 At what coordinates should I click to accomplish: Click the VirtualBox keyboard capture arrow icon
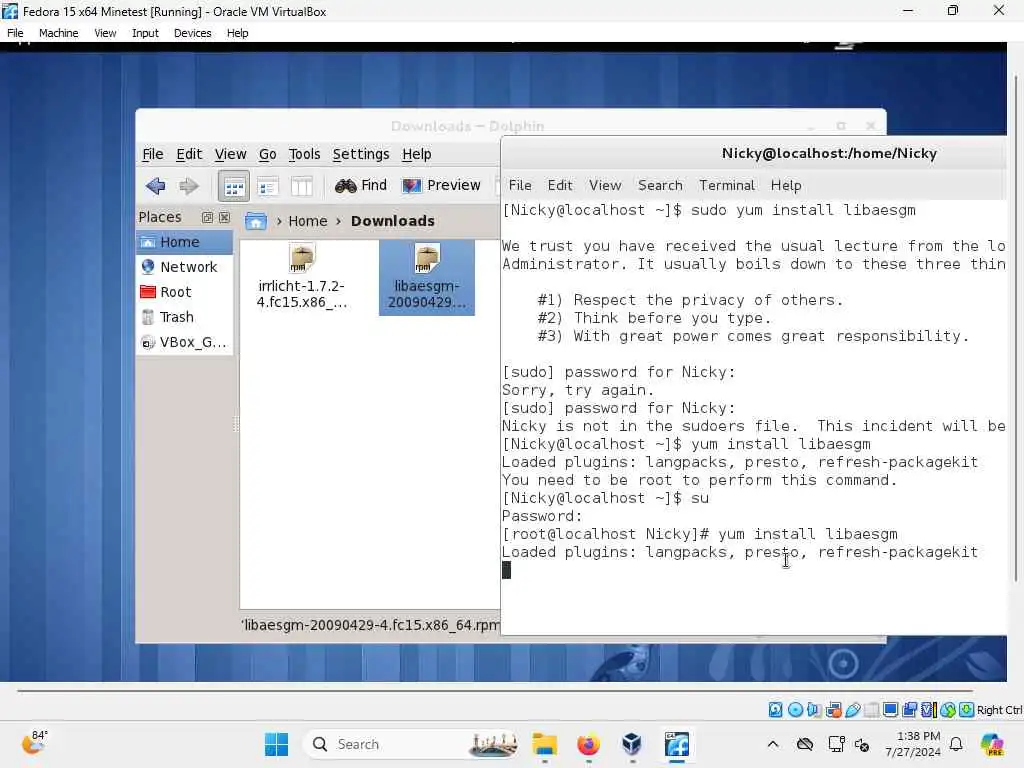967,710
